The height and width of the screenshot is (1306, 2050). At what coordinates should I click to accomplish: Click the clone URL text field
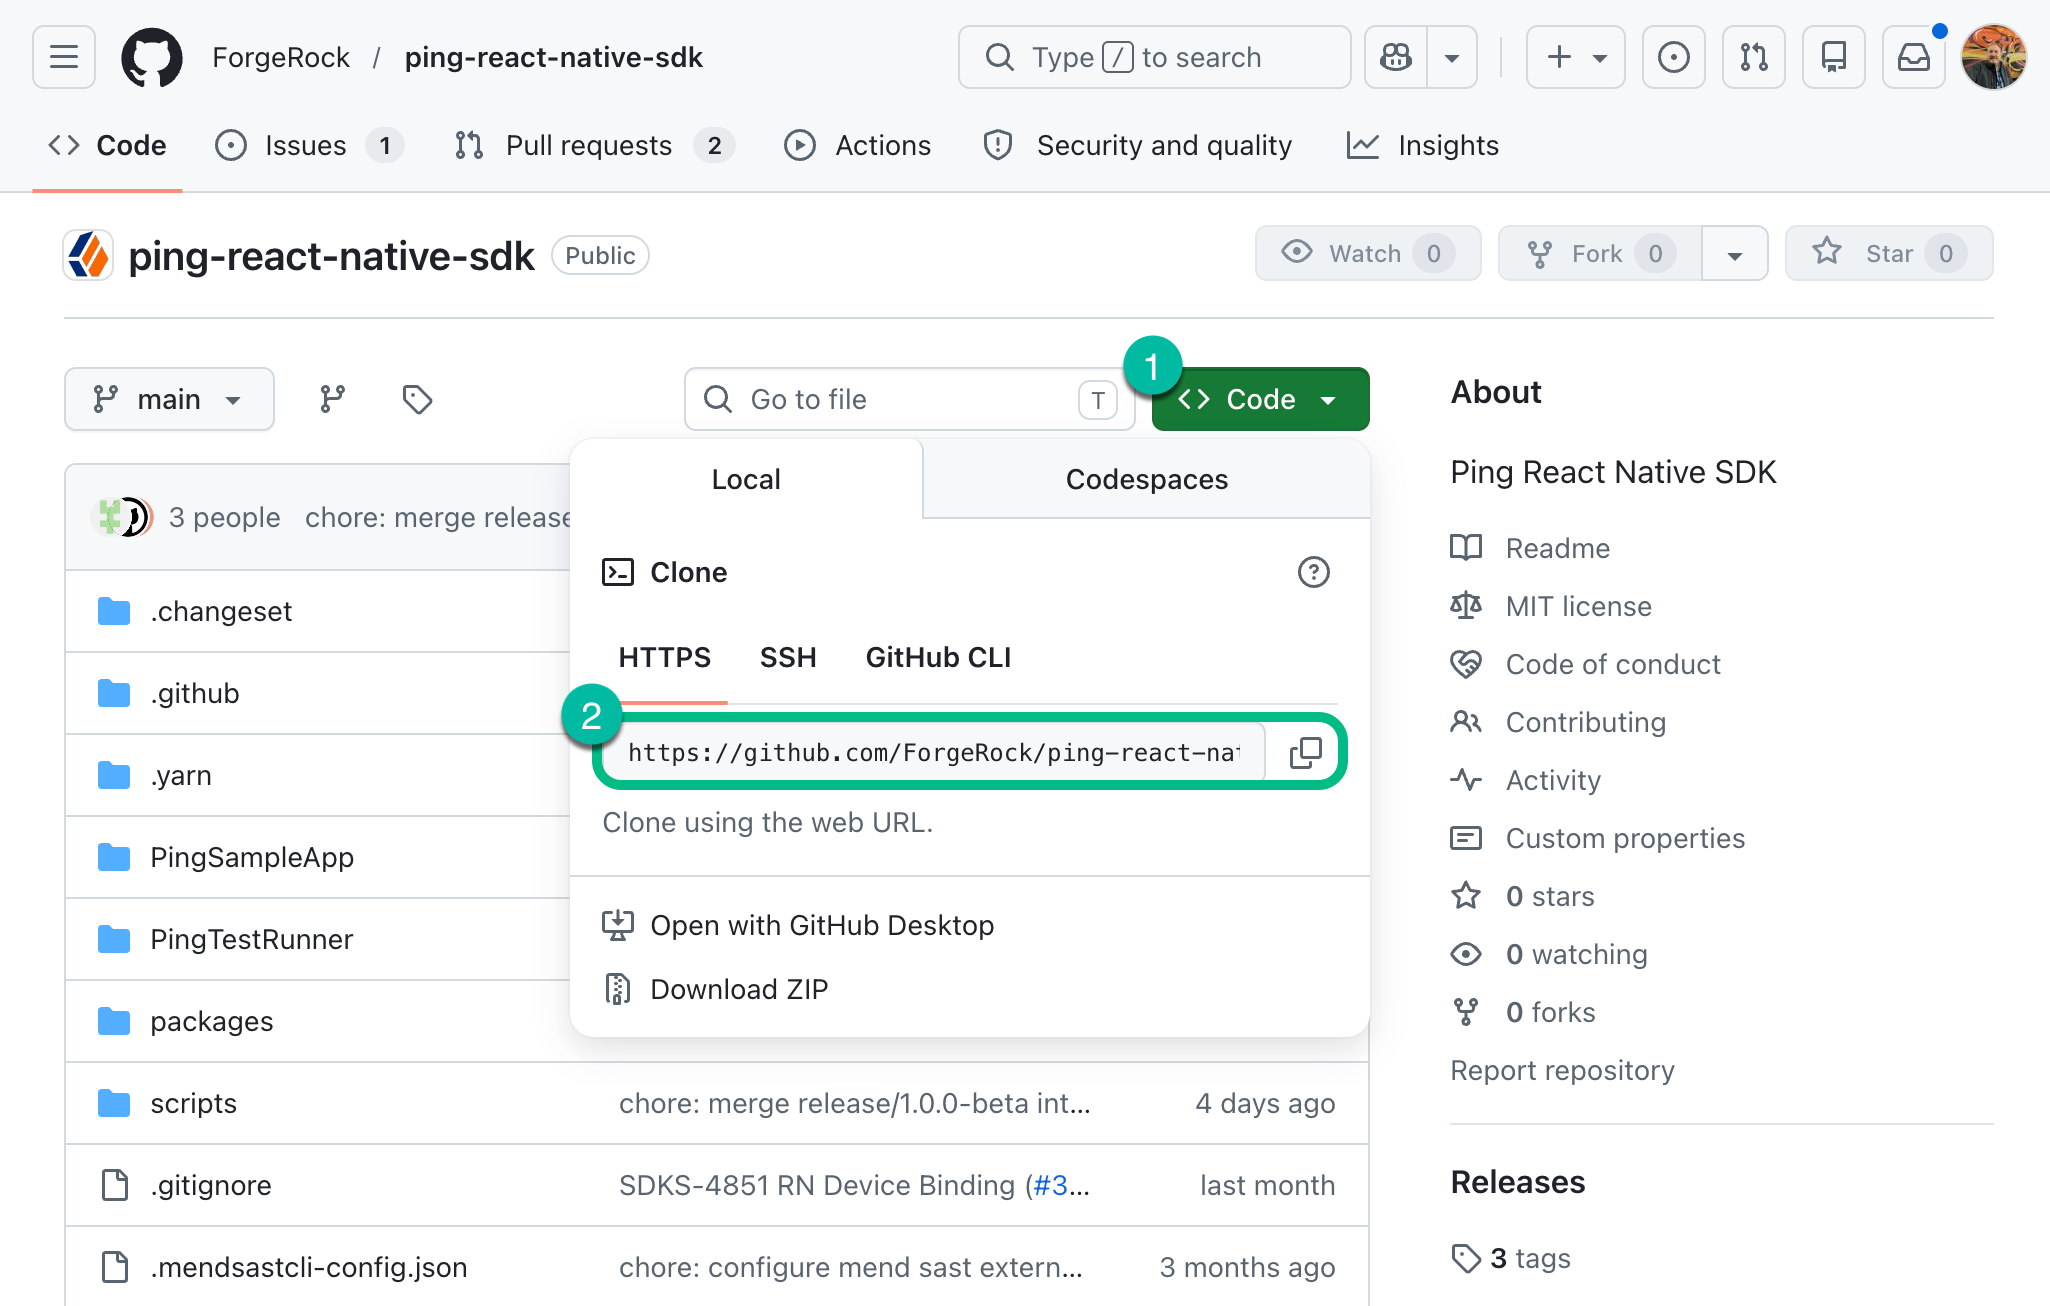tap(934, 752)
